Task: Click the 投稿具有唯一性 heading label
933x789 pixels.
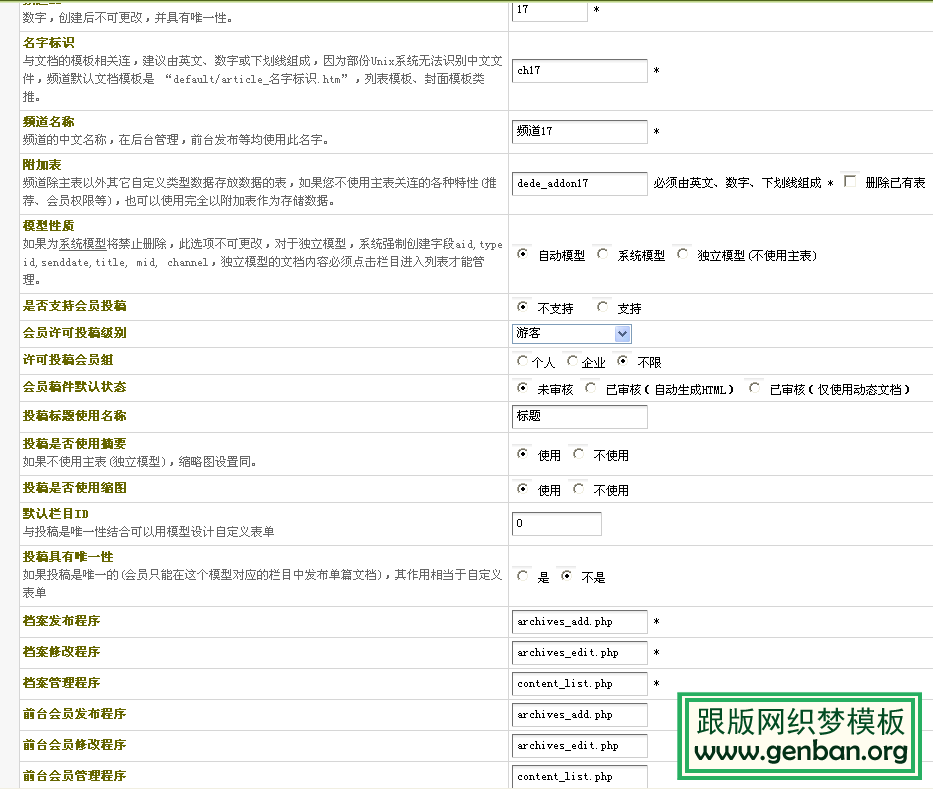Action: click(x=68, y=557)
